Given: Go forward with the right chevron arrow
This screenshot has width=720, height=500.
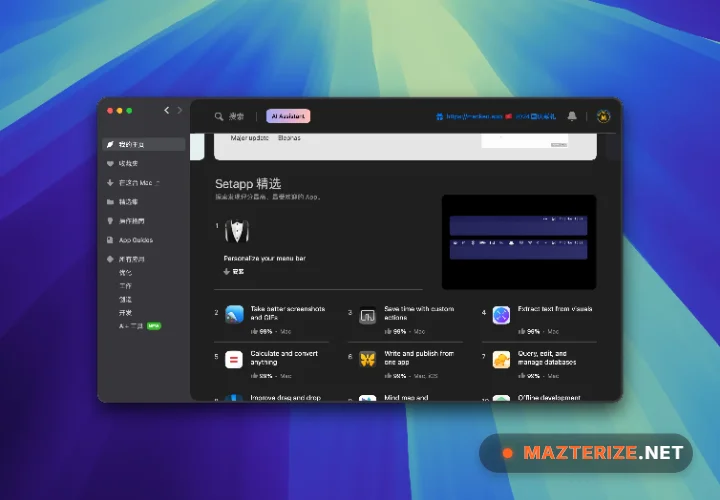Looking at the screenshot, I should [x=180, y=110].
